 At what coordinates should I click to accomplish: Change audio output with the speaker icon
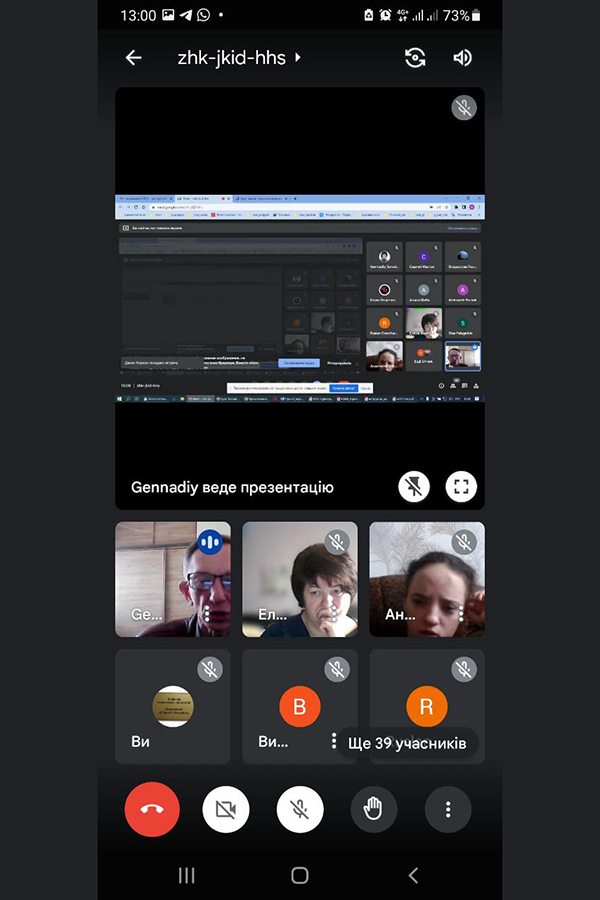463,57
